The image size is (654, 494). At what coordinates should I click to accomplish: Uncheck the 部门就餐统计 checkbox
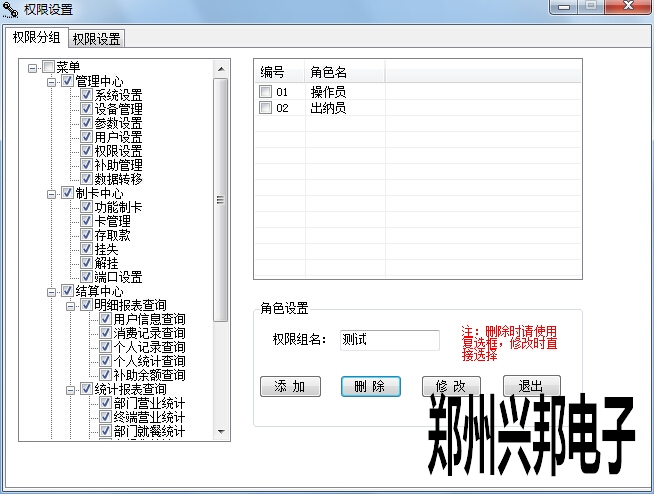pos(105,431)
